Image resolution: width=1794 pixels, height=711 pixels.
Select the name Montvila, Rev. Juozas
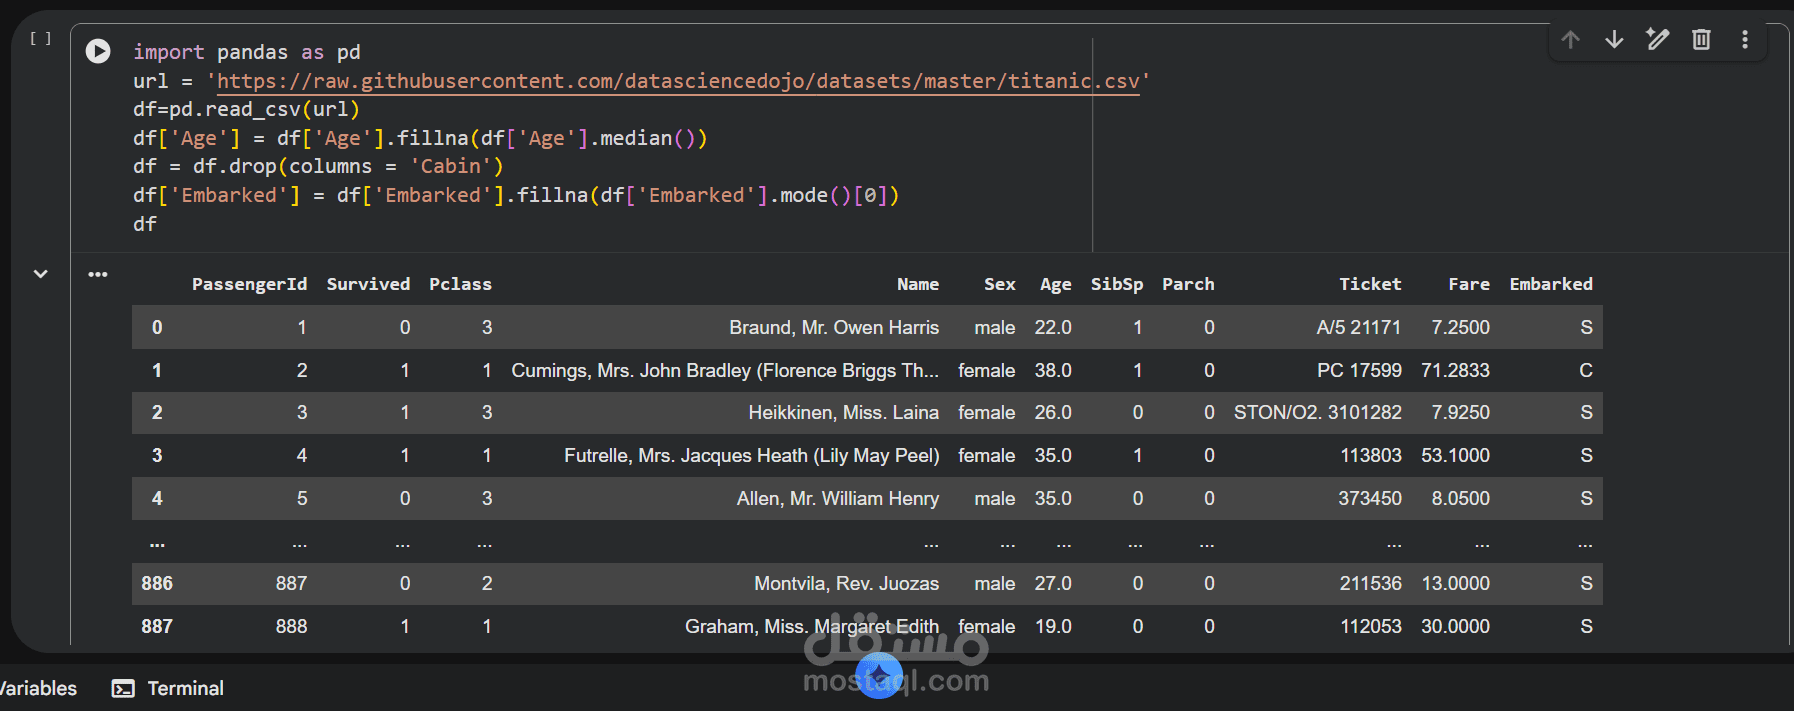847,583
